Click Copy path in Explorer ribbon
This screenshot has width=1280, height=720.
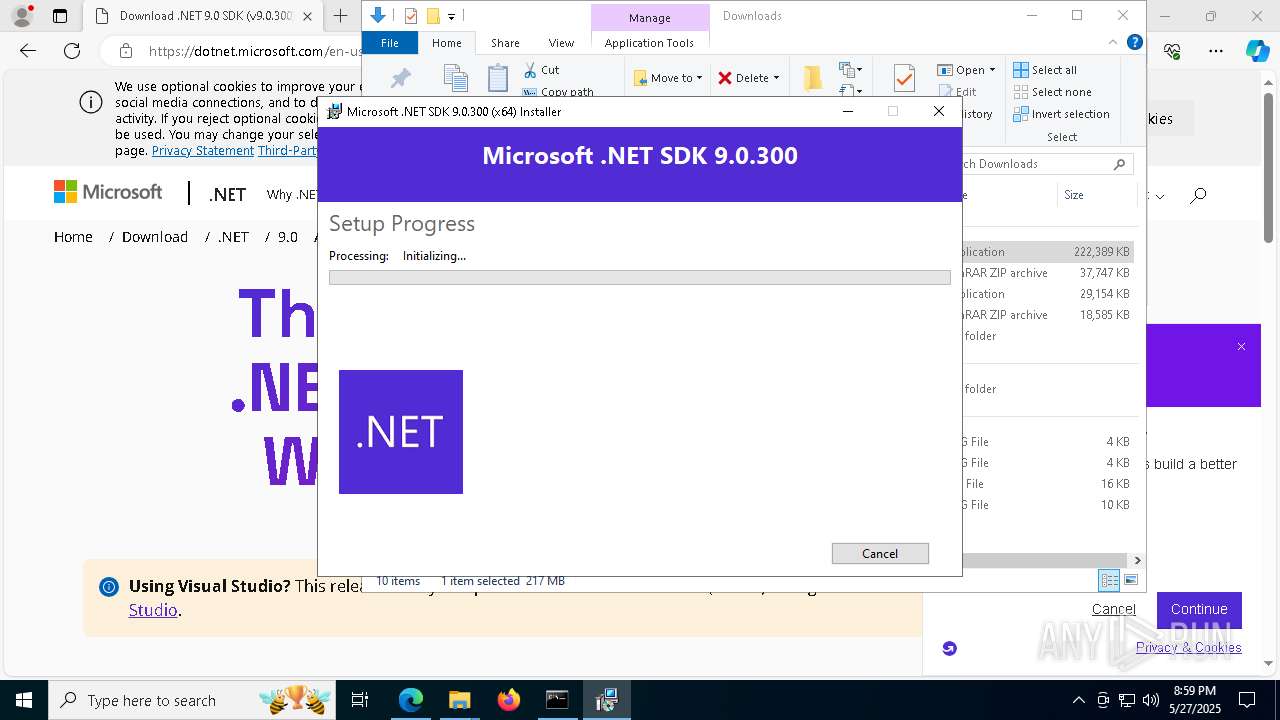(x=558, y=92)
